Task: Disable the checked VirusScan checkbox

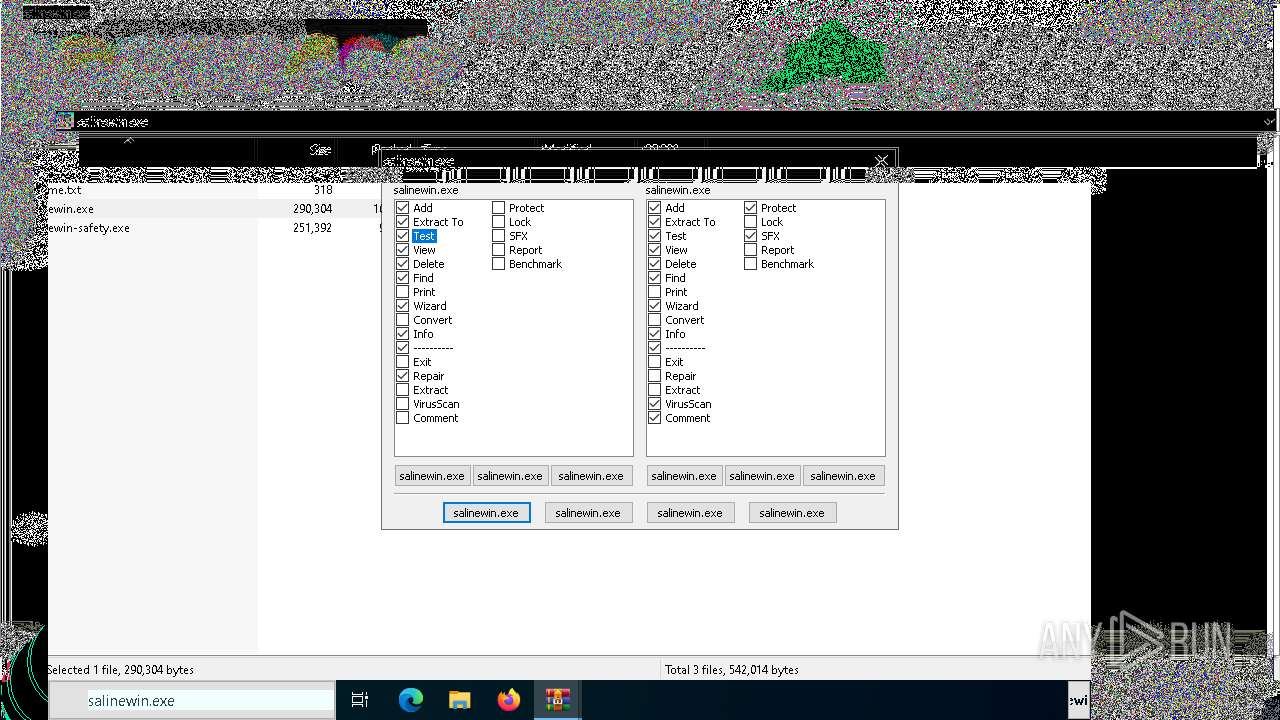Action: (x=655, y=404)
